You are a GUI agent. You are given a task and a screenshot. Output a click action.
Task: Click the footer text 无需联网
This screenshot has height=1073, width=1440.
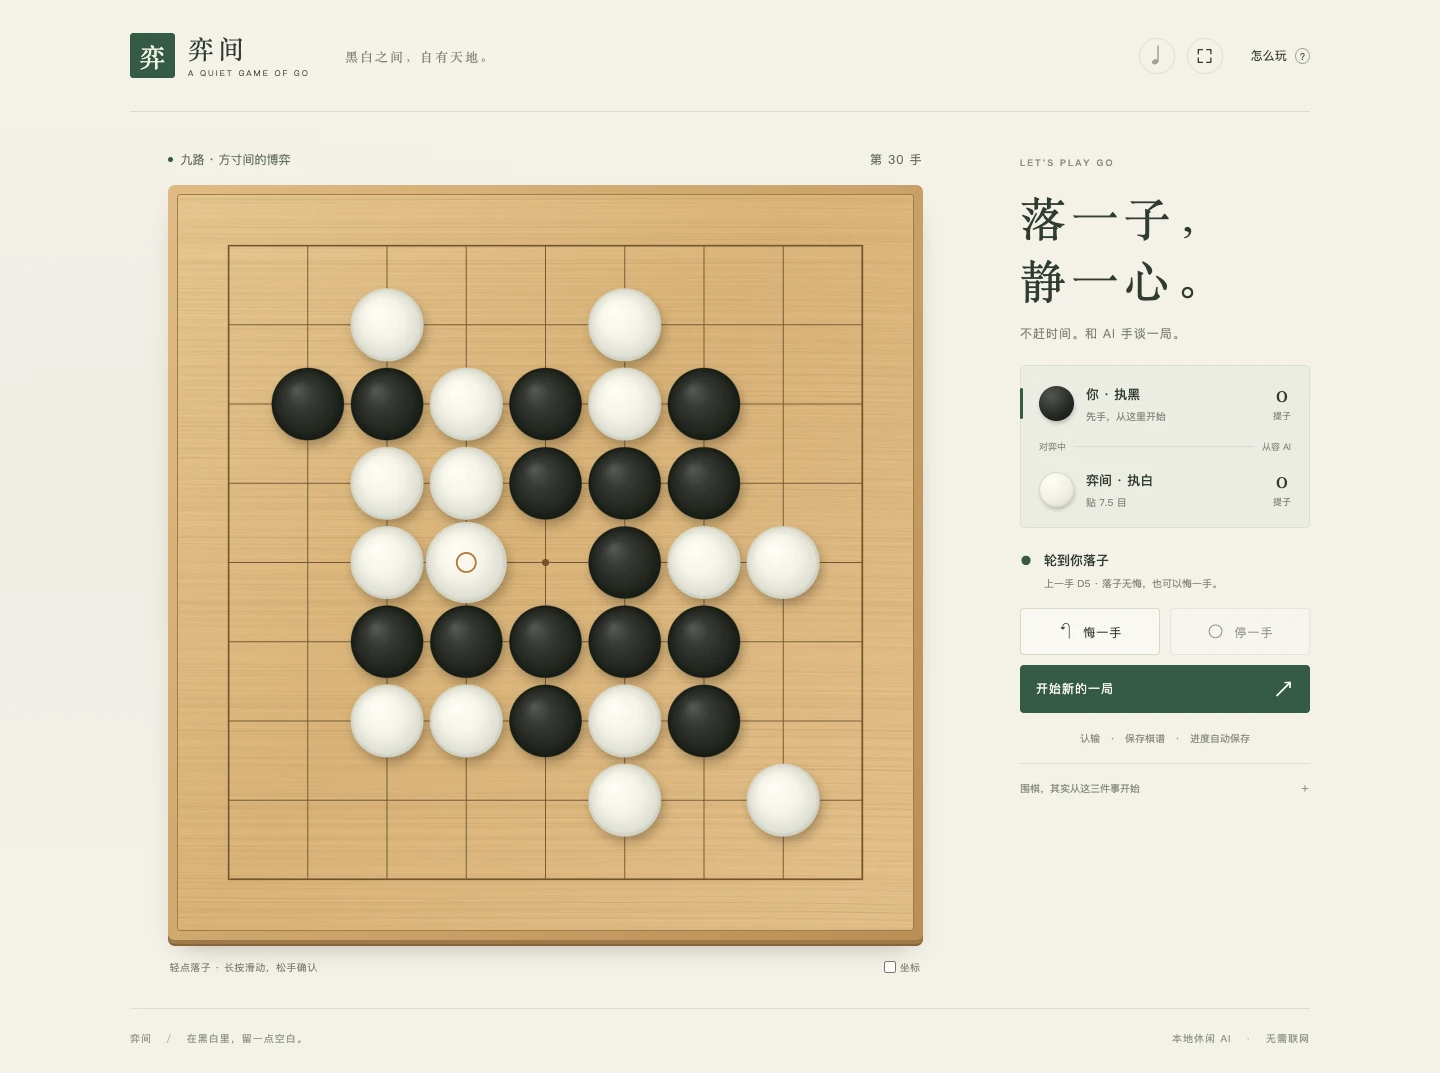pyautogui.click(x=1288, y=1039)
